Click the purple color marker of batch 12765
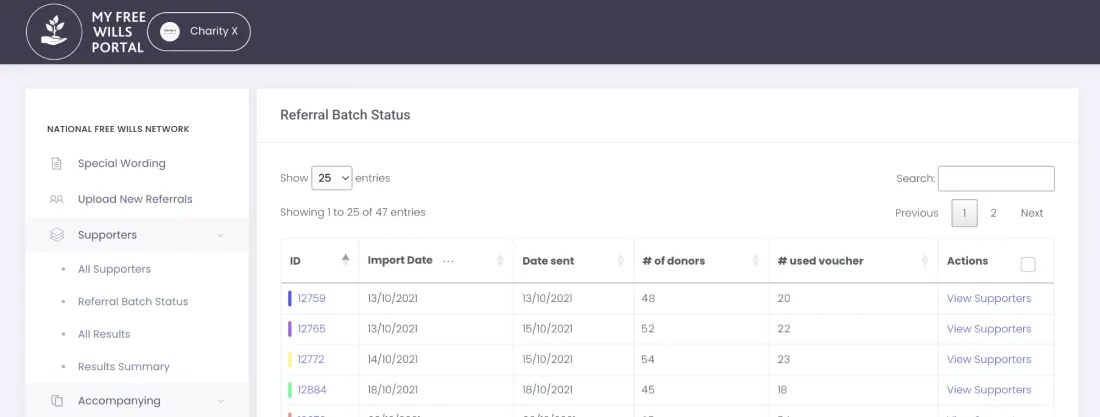Screen dimensions: 1100x417 point(290,329)
